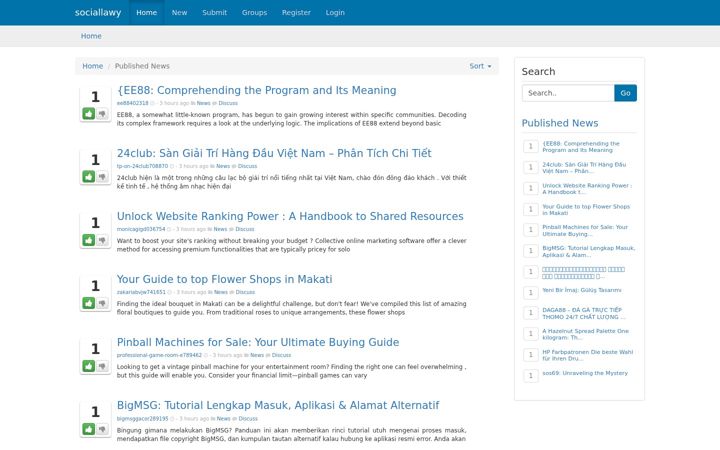
Task: Downvote the EE88 Comprehending the Program post
Action: [102, 113]
